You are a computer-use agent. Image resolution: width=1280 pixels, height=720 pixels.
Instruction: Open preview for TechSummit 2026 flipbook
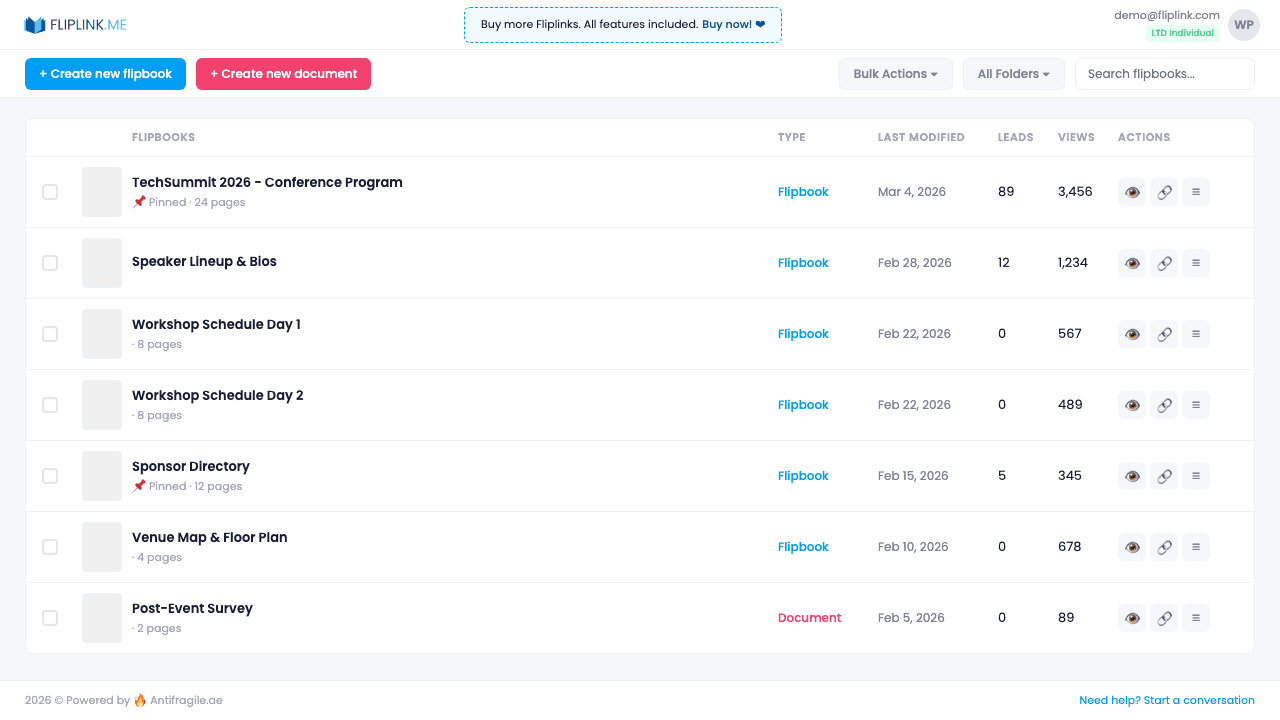pos(1131,191)
